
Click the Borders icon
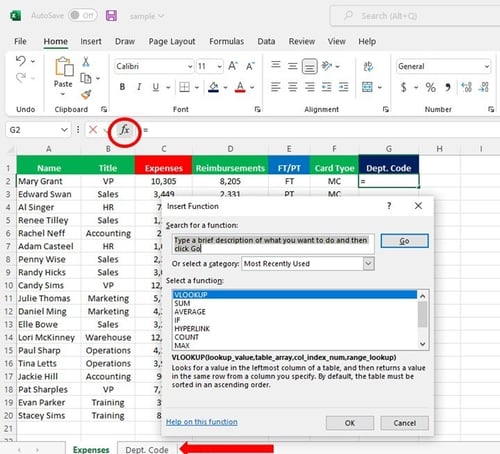tap(184, 87)
